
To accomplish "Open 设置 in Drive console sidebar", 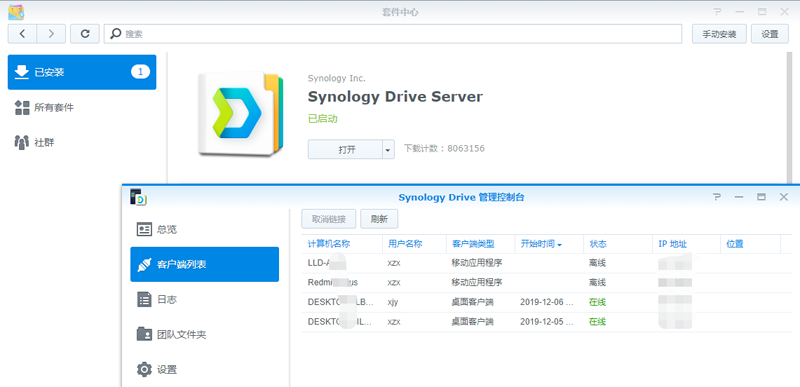I will pos(205,369).
